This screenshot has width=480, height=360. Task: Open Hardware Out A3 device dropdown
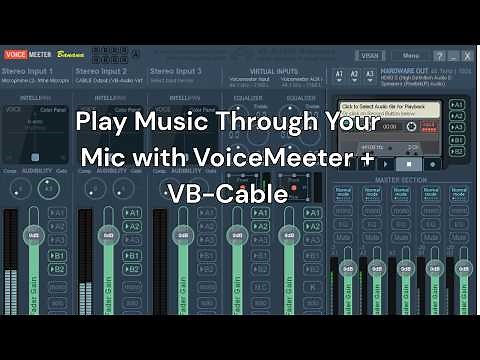370,76
